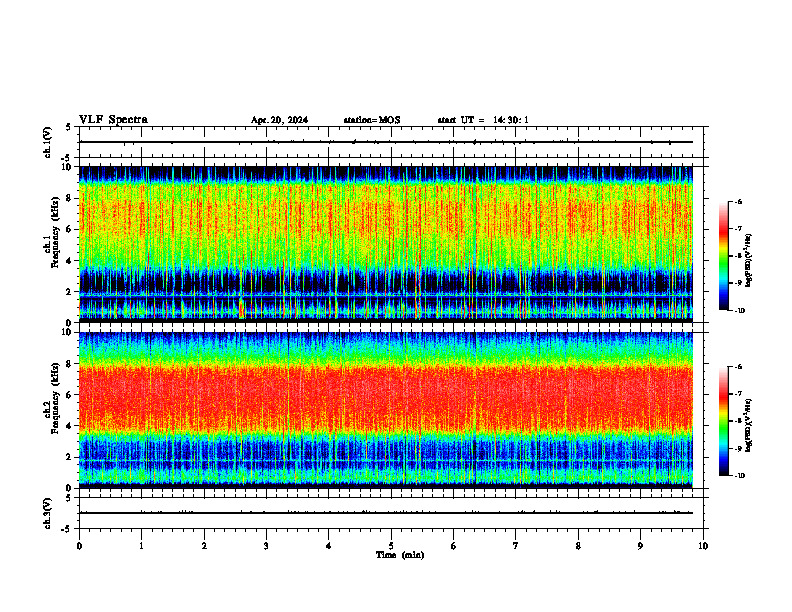Viewport: 792px width, 612px height.
Task: Click the "4" kHz tick on ch.2 frequency axis
Action: [x=69, y=426]
